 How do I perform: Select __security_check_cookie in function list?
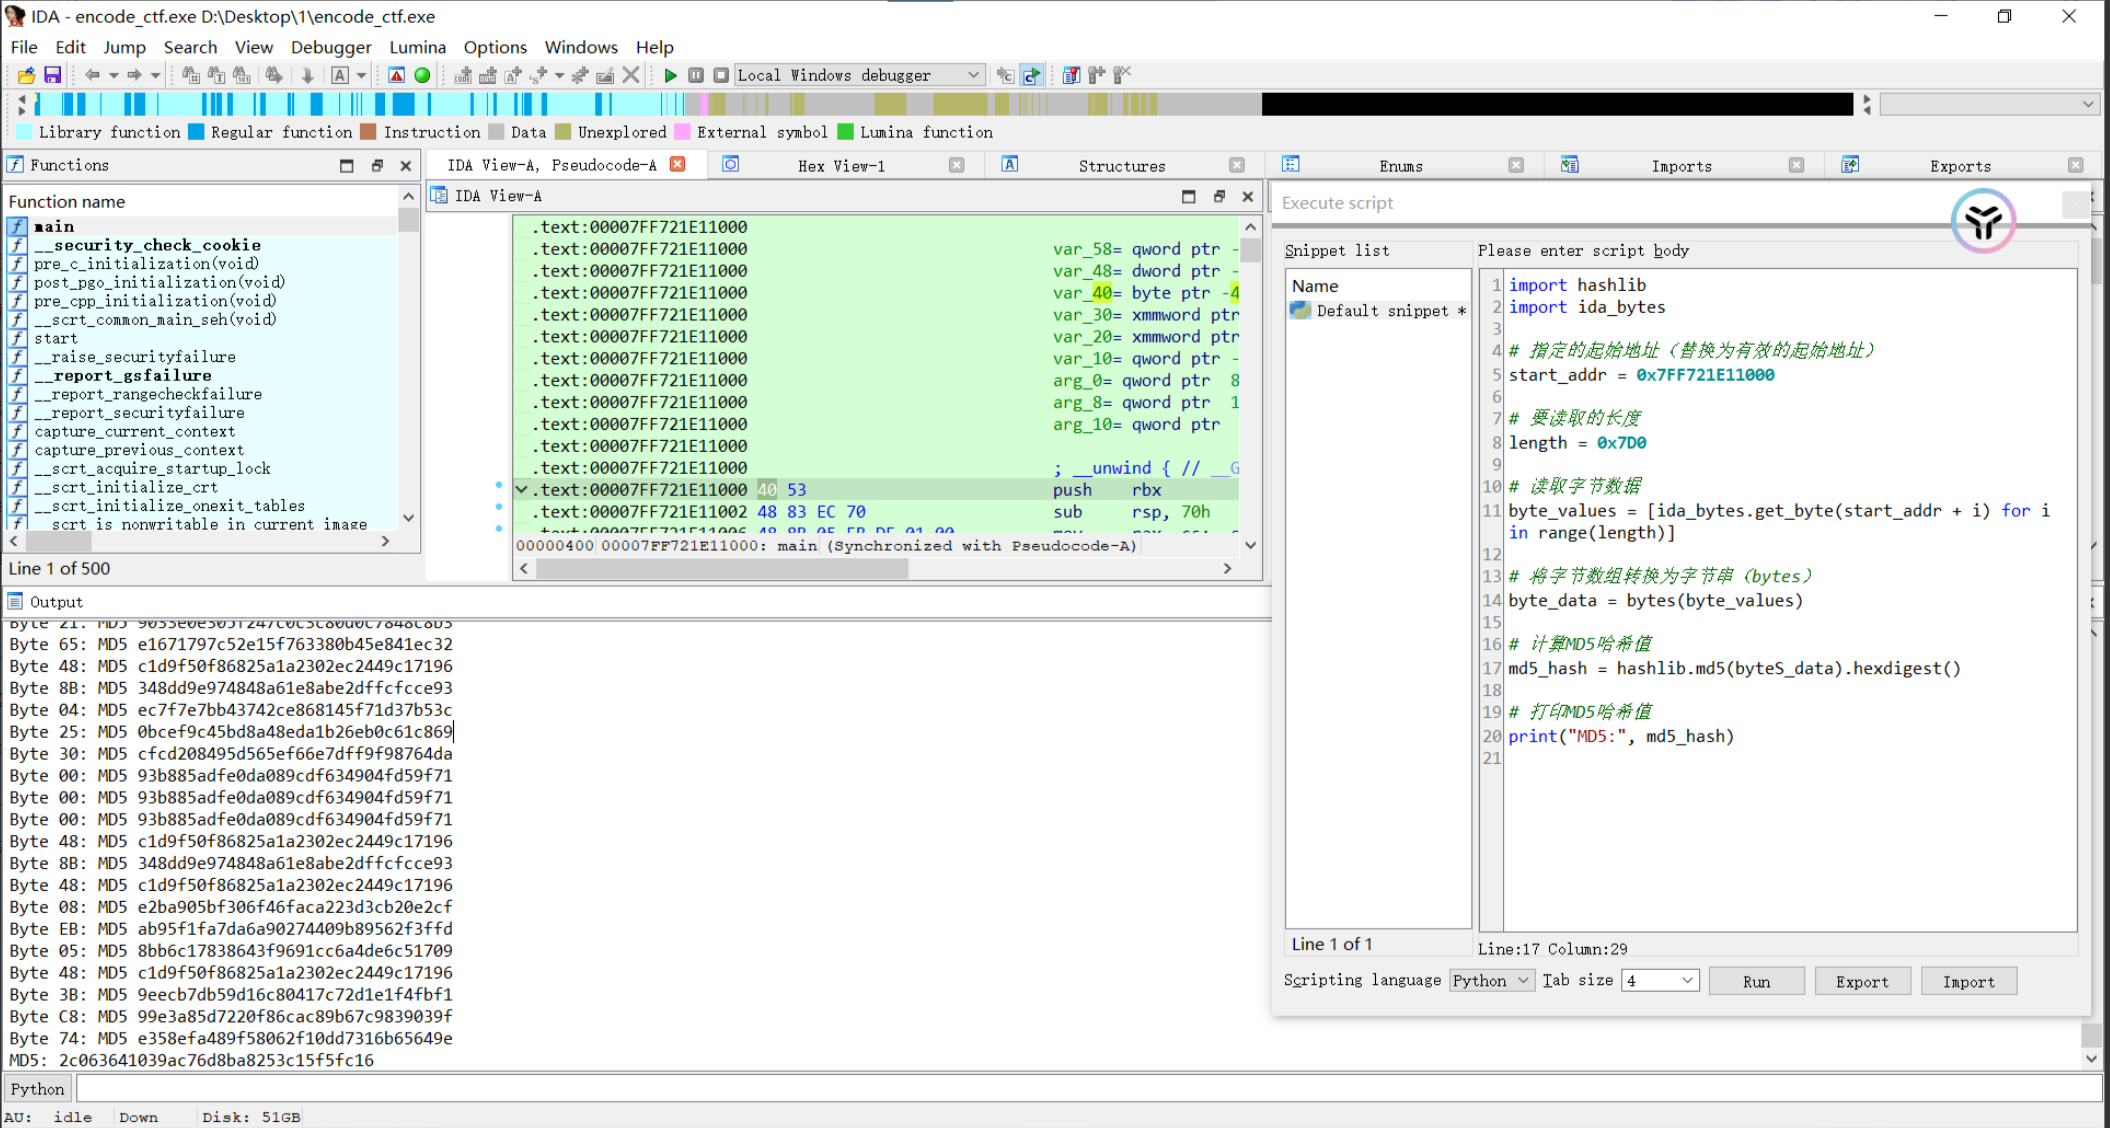click(x=147, y=245)
